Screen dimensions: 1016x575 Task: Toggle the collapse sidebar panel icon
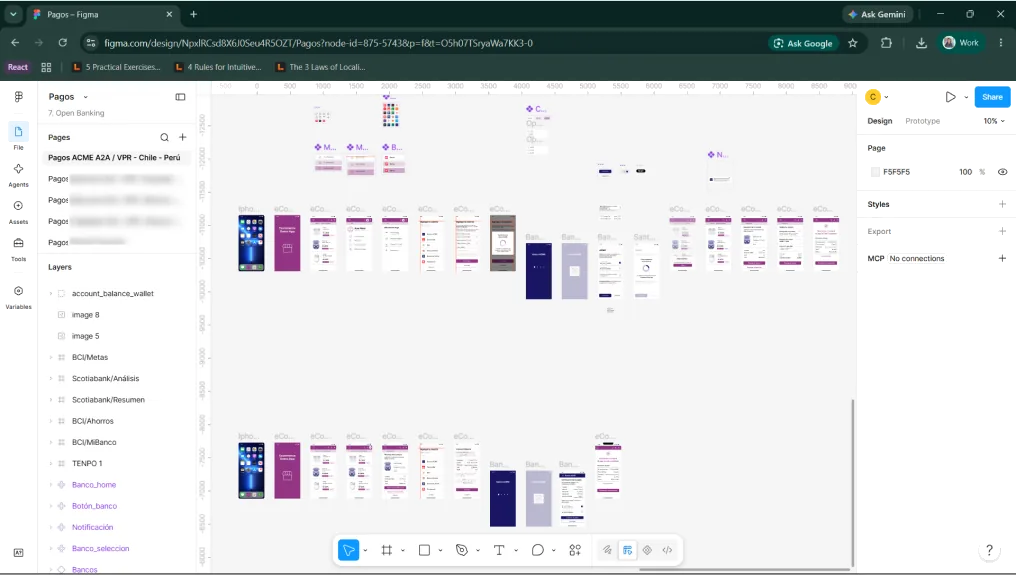180,97
